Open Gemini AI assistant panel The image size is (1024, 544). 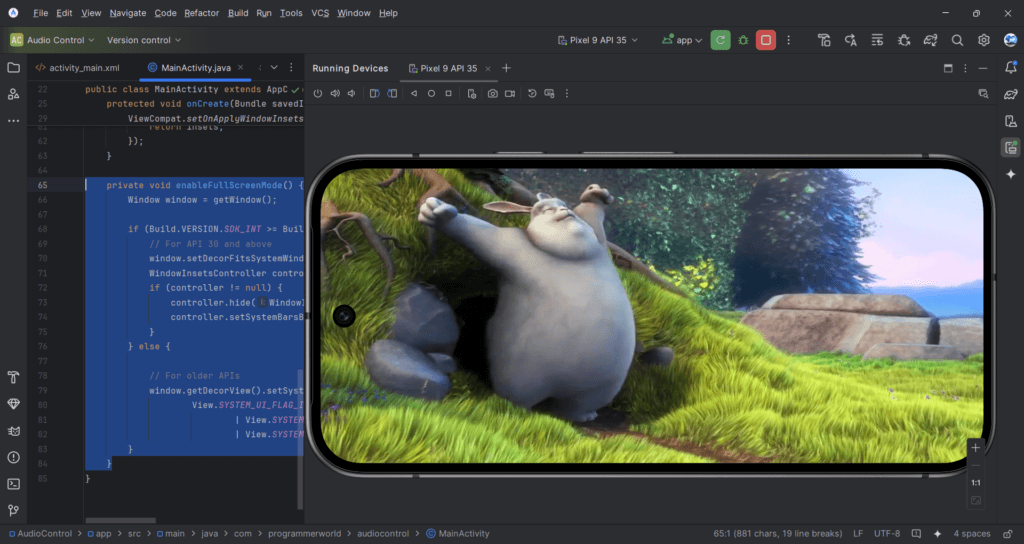[x=1011, y=174]
